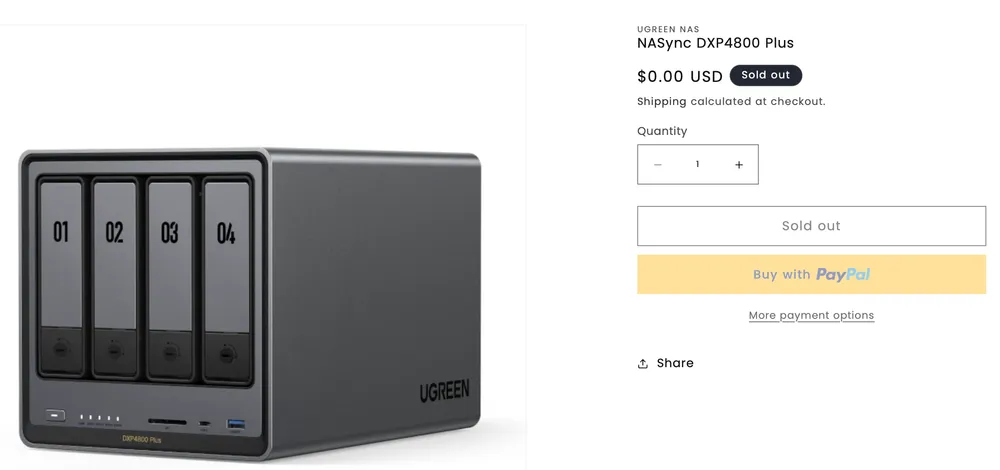Click the PayPal logo on the yellow button
The image size is (1000, 470).
tap(842, 274)
